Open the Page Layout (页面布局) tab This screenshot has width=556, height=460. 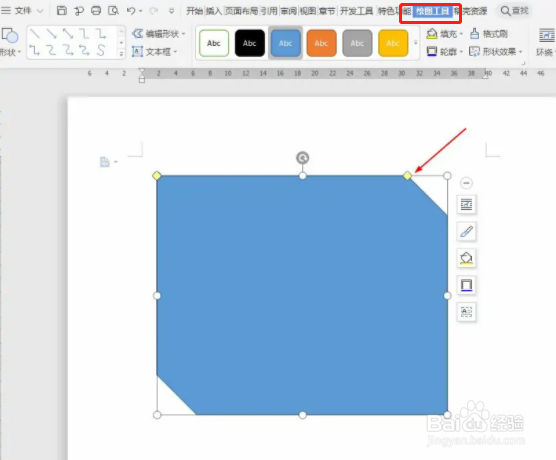click(x=241, y=11)
